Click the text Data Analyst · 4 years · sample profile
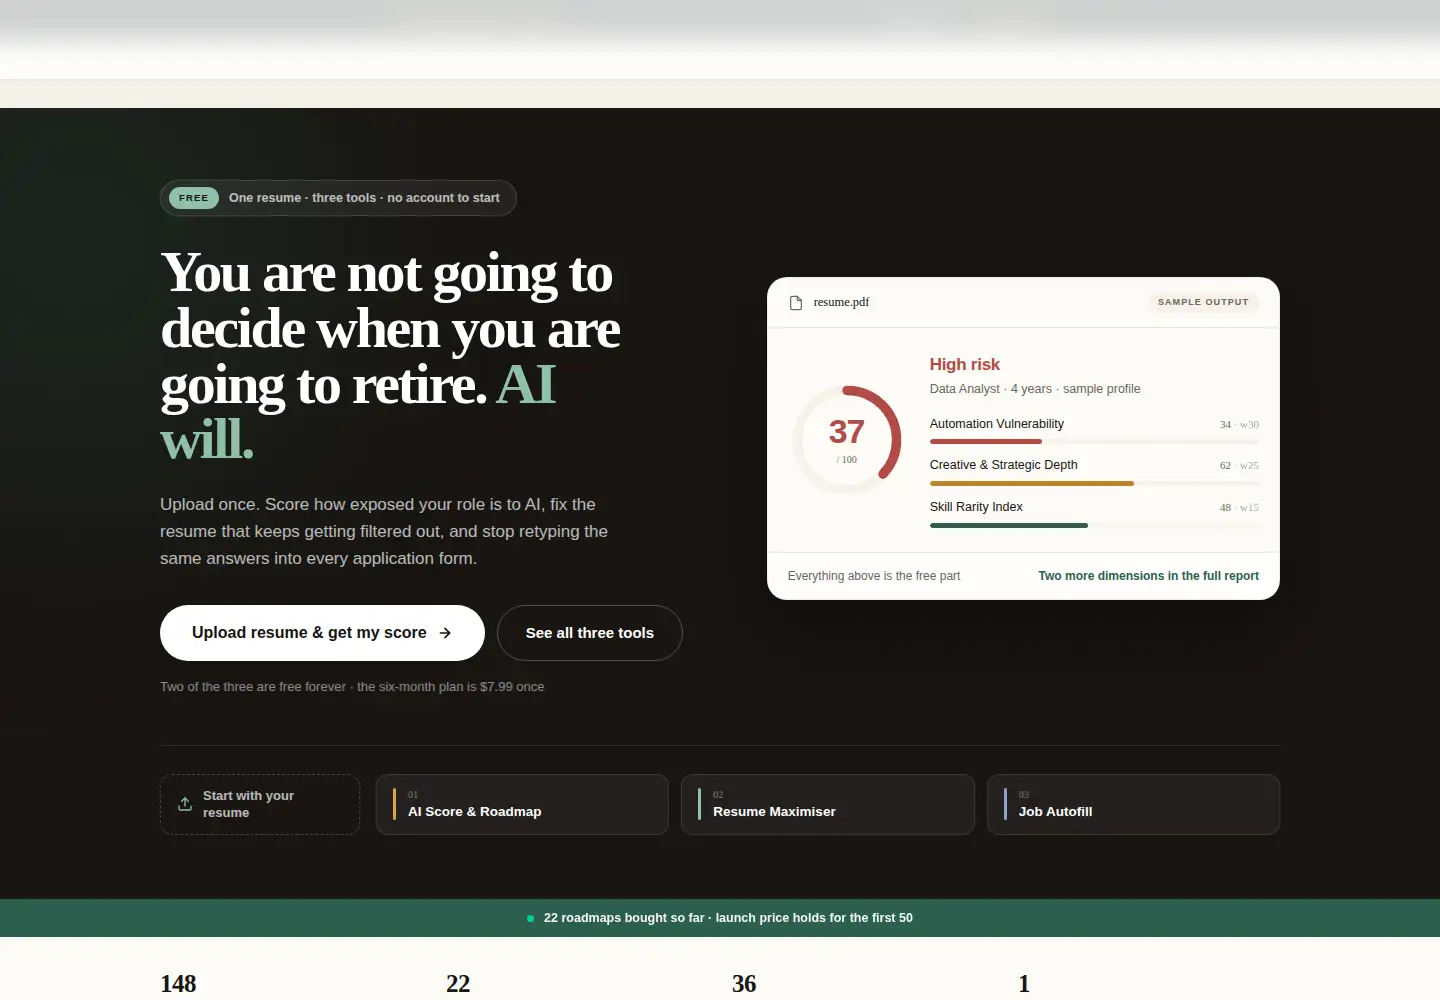 click(x=1035, y=389)
